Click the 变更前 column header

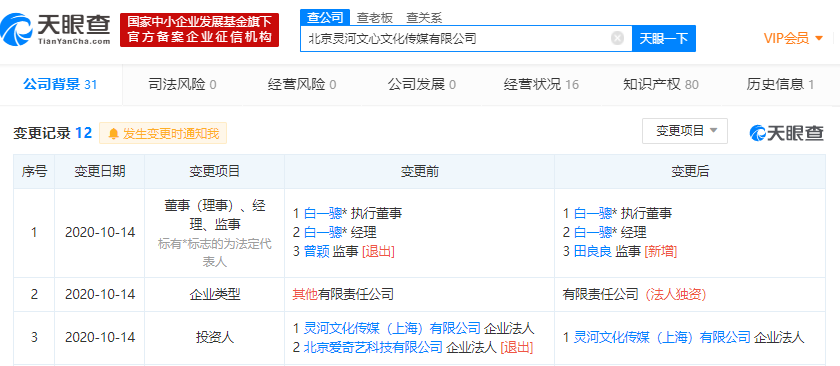click(419, 171)
